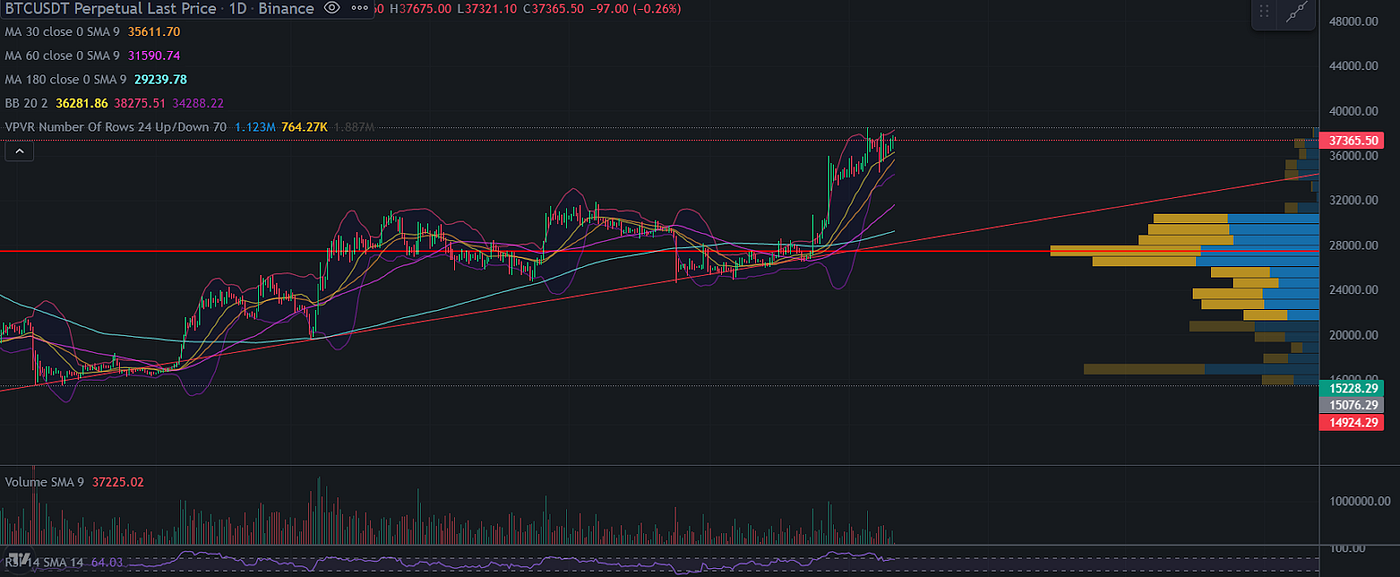Click the BB upper value 38275.51
This screenshot has height=577, width=1400.
pyautogui.click(x=140, y=103)
